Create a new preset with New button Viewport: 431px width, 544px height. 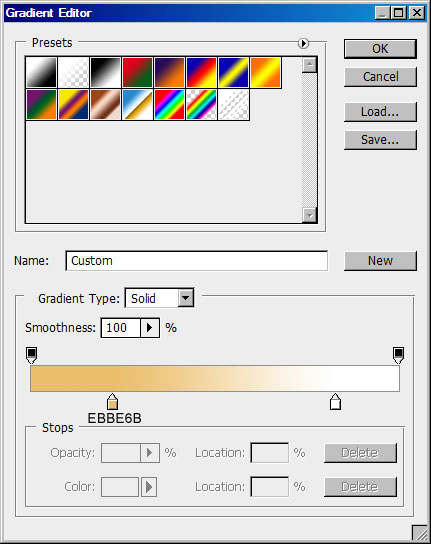pyautogui.click(x=380, y=261)
